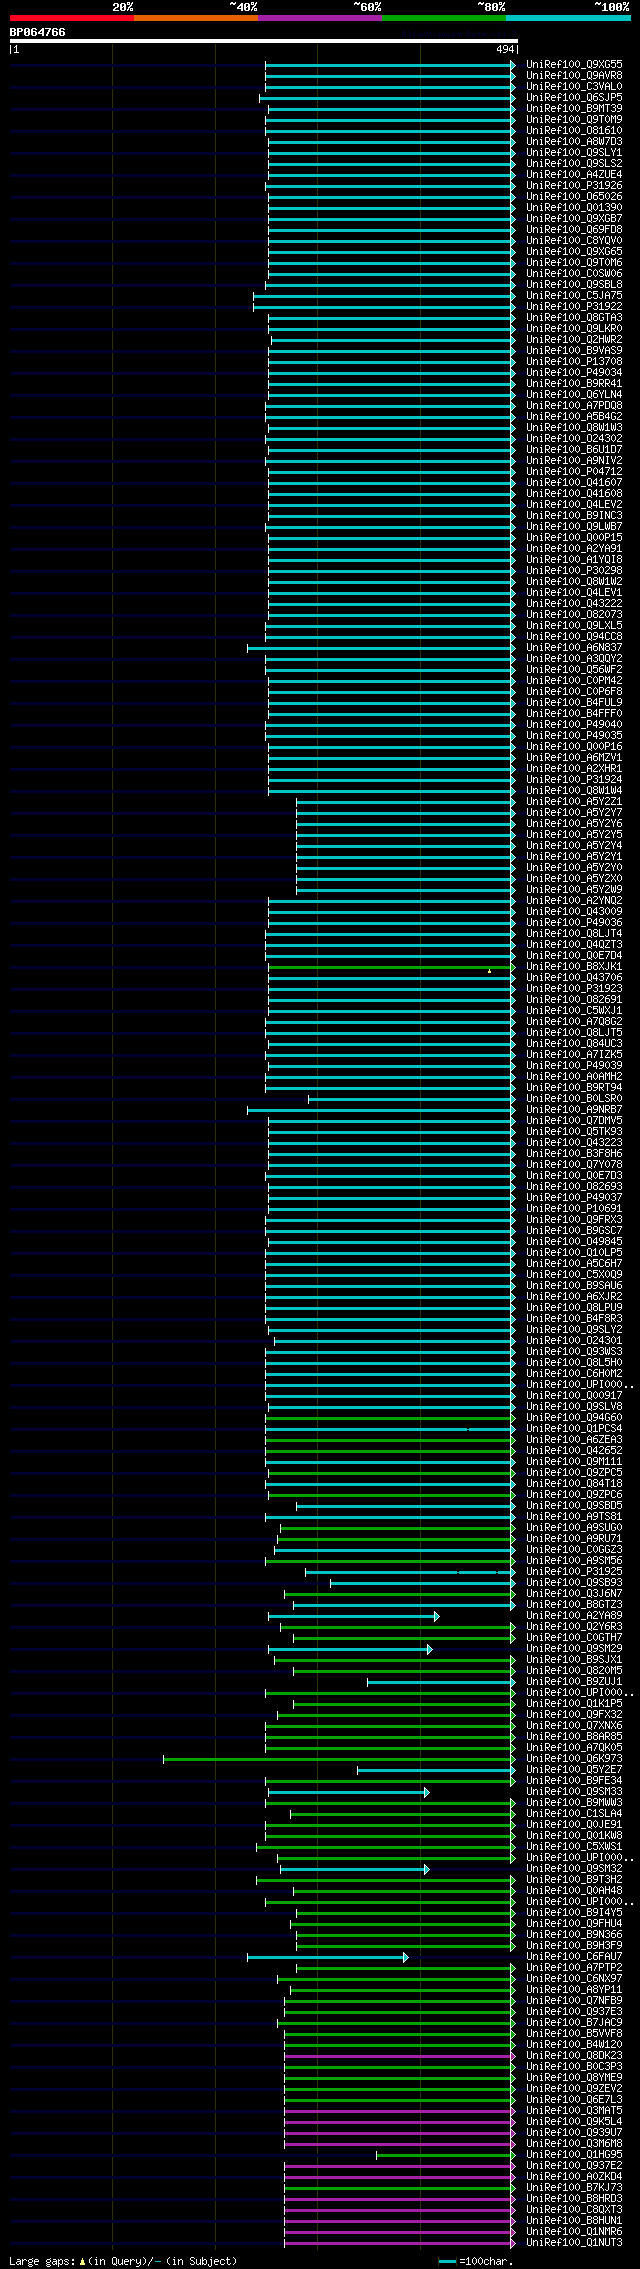Select the UniRef100_Q9SBL8 label
Viewport: 640px width, 2269px height.
coord(574,284)
